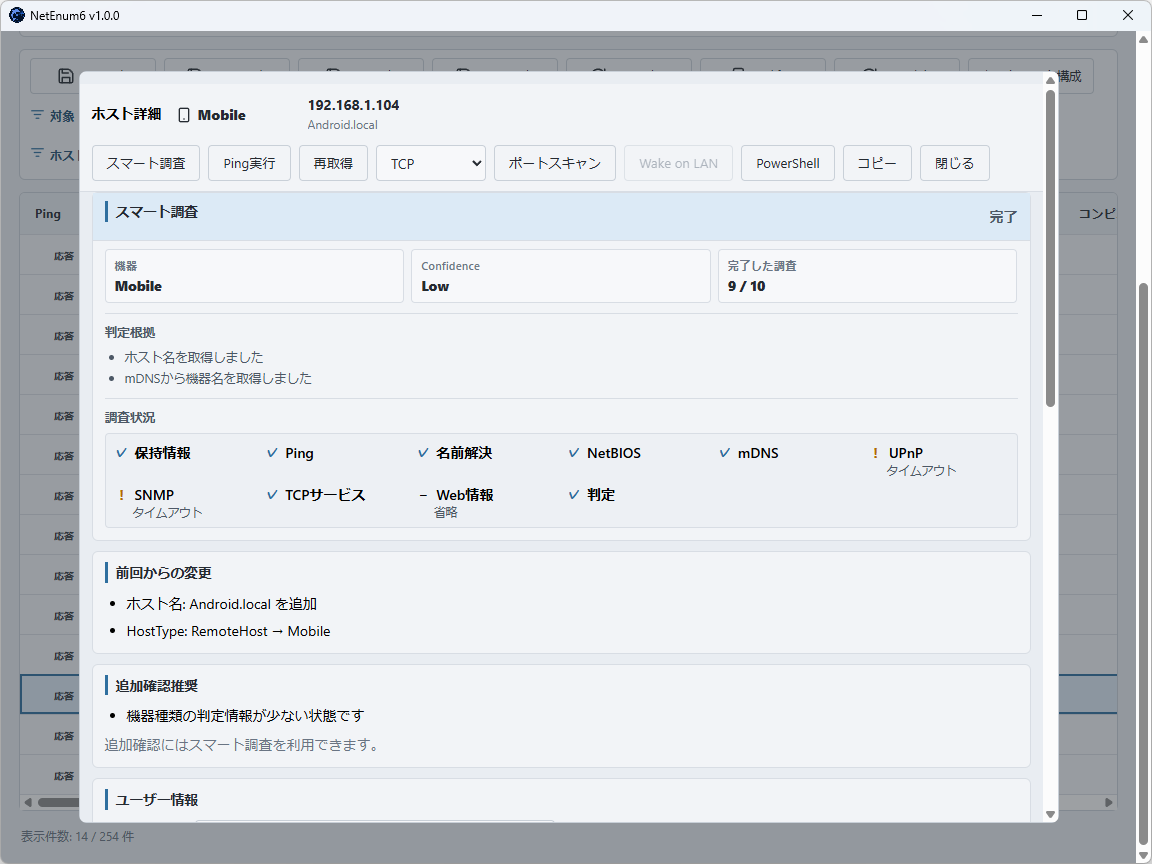This screenshot has width=1152, height=864.
Task: Click the mDNSから機器名を取得しました bullet
Action: [x=218, y=378]
